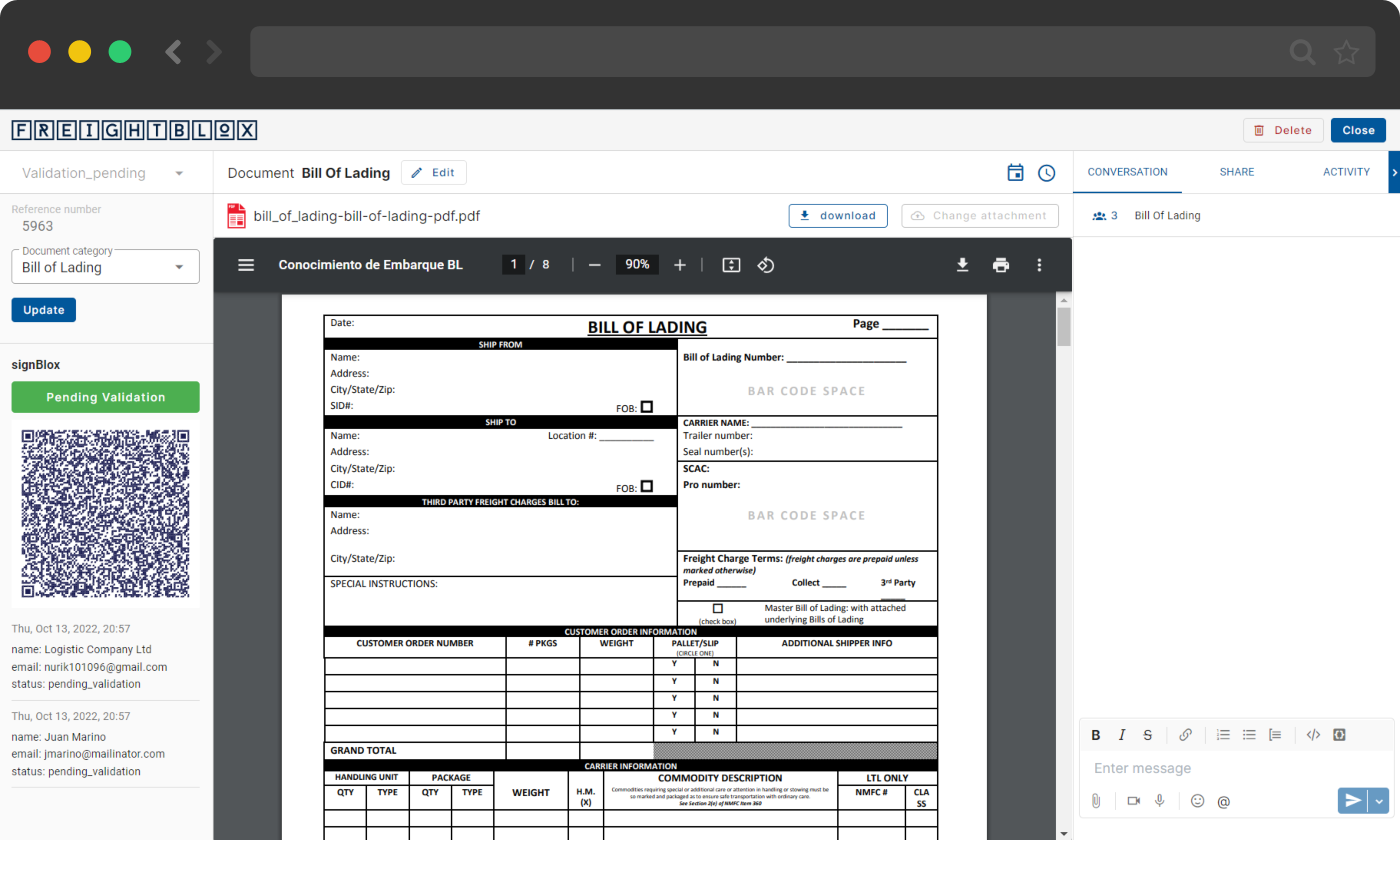The width and height of the screenshot is (1400, 890).
Task: Open the emoji picker
Action: point(1198,801)
